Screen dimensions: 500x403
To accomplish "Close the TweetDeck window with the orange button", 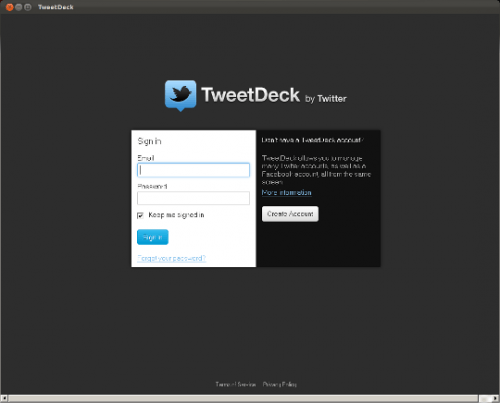I will coord(10,7).
